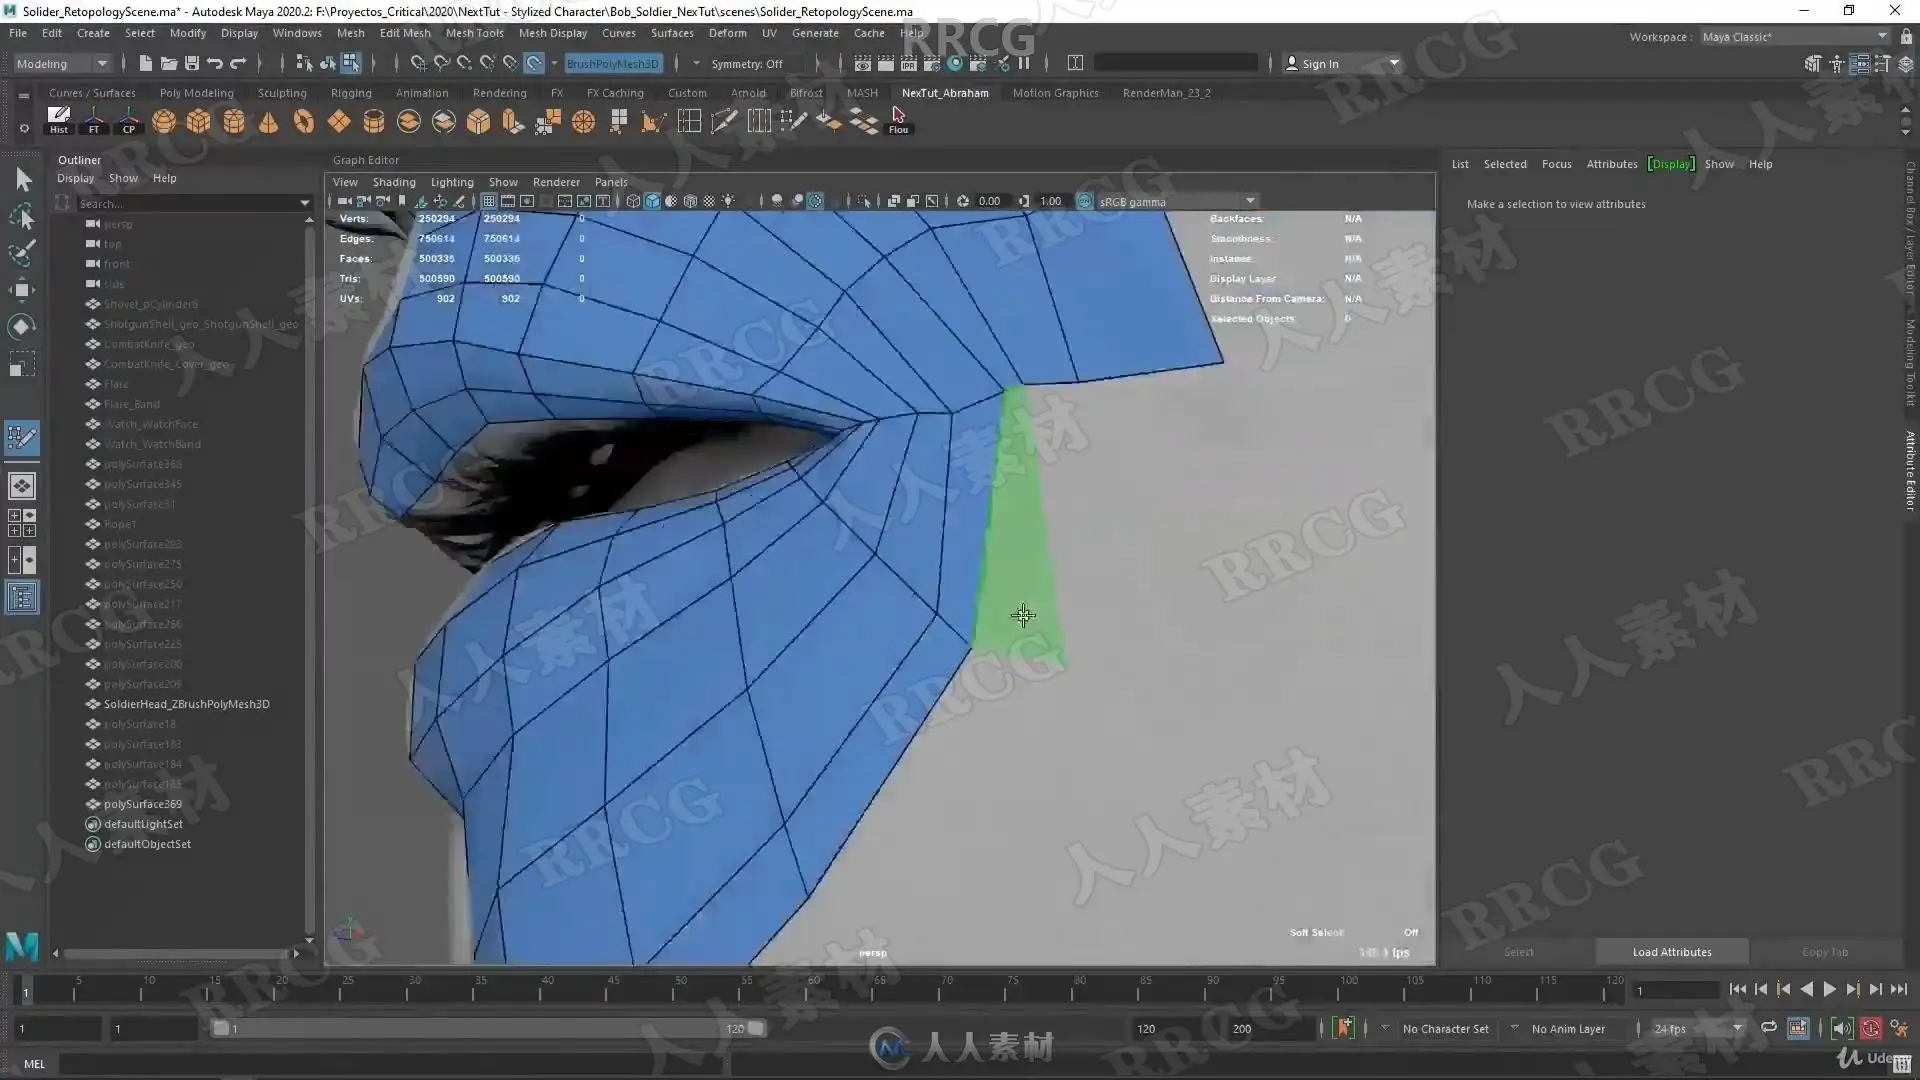This screenshot has width=1920, height=1080.
Task: Toggle audio mute button in range bar
Action: [1841, 1028]
